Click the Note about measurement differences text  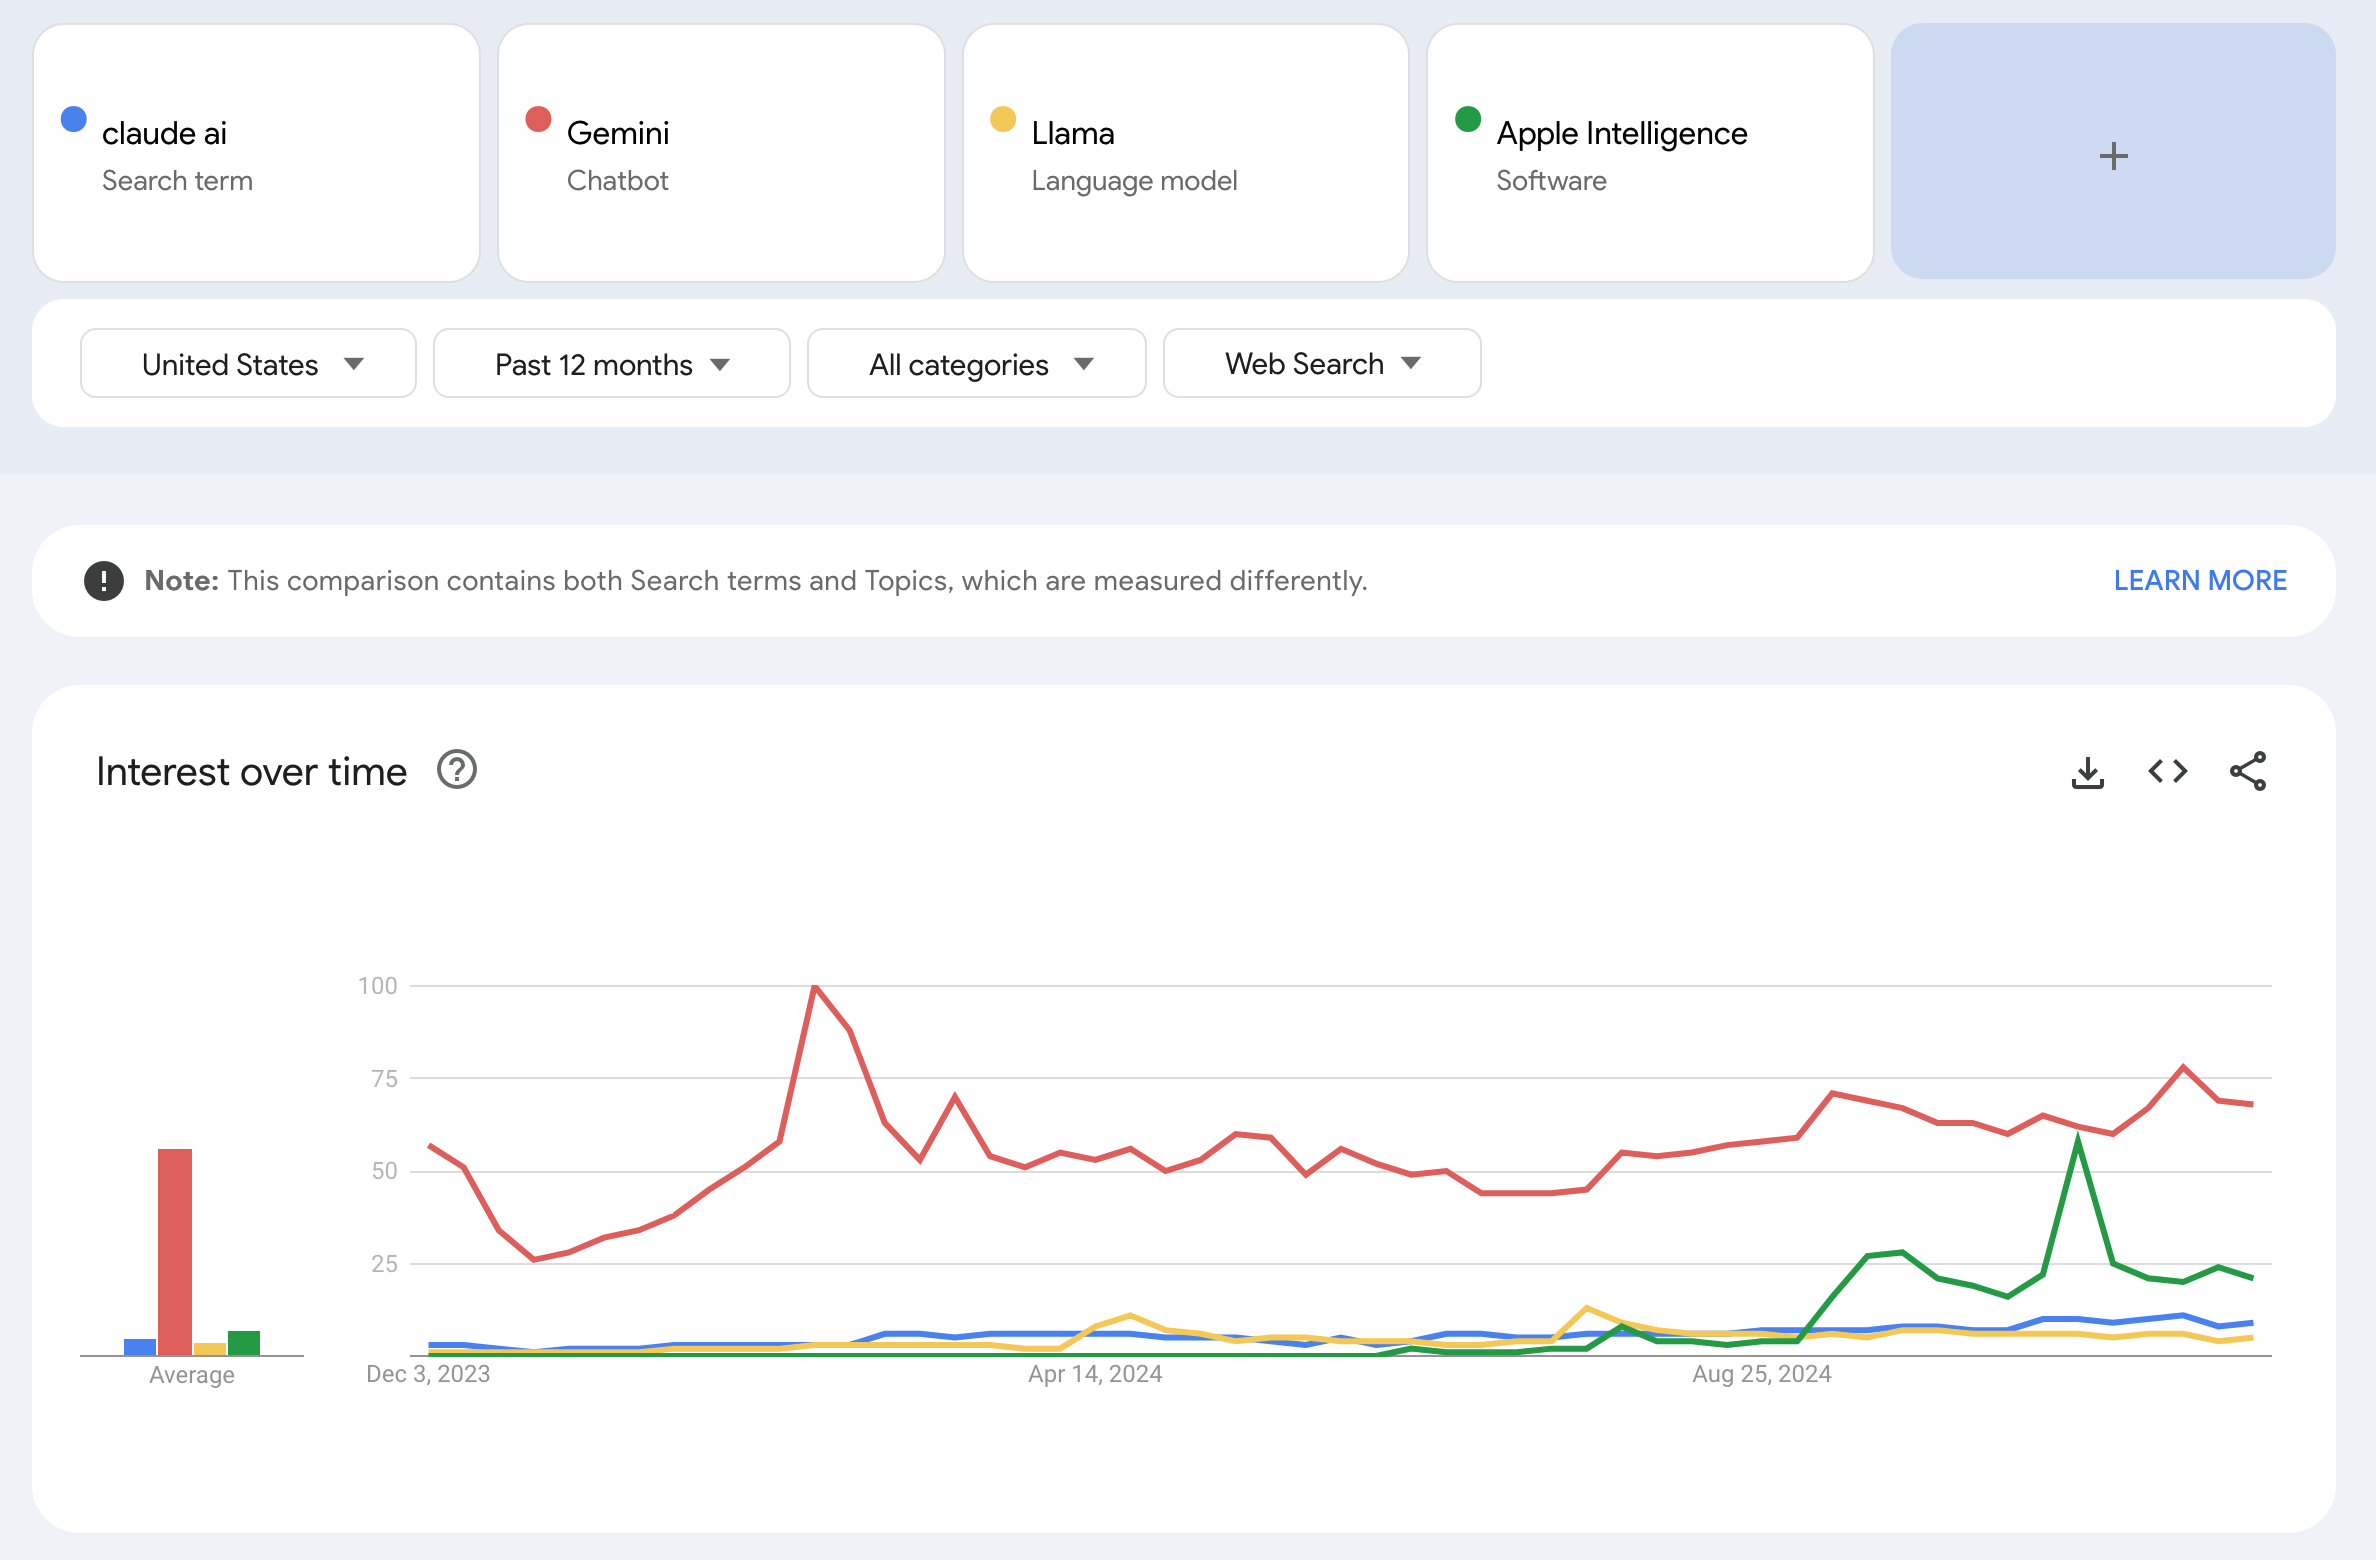point(756,581)
